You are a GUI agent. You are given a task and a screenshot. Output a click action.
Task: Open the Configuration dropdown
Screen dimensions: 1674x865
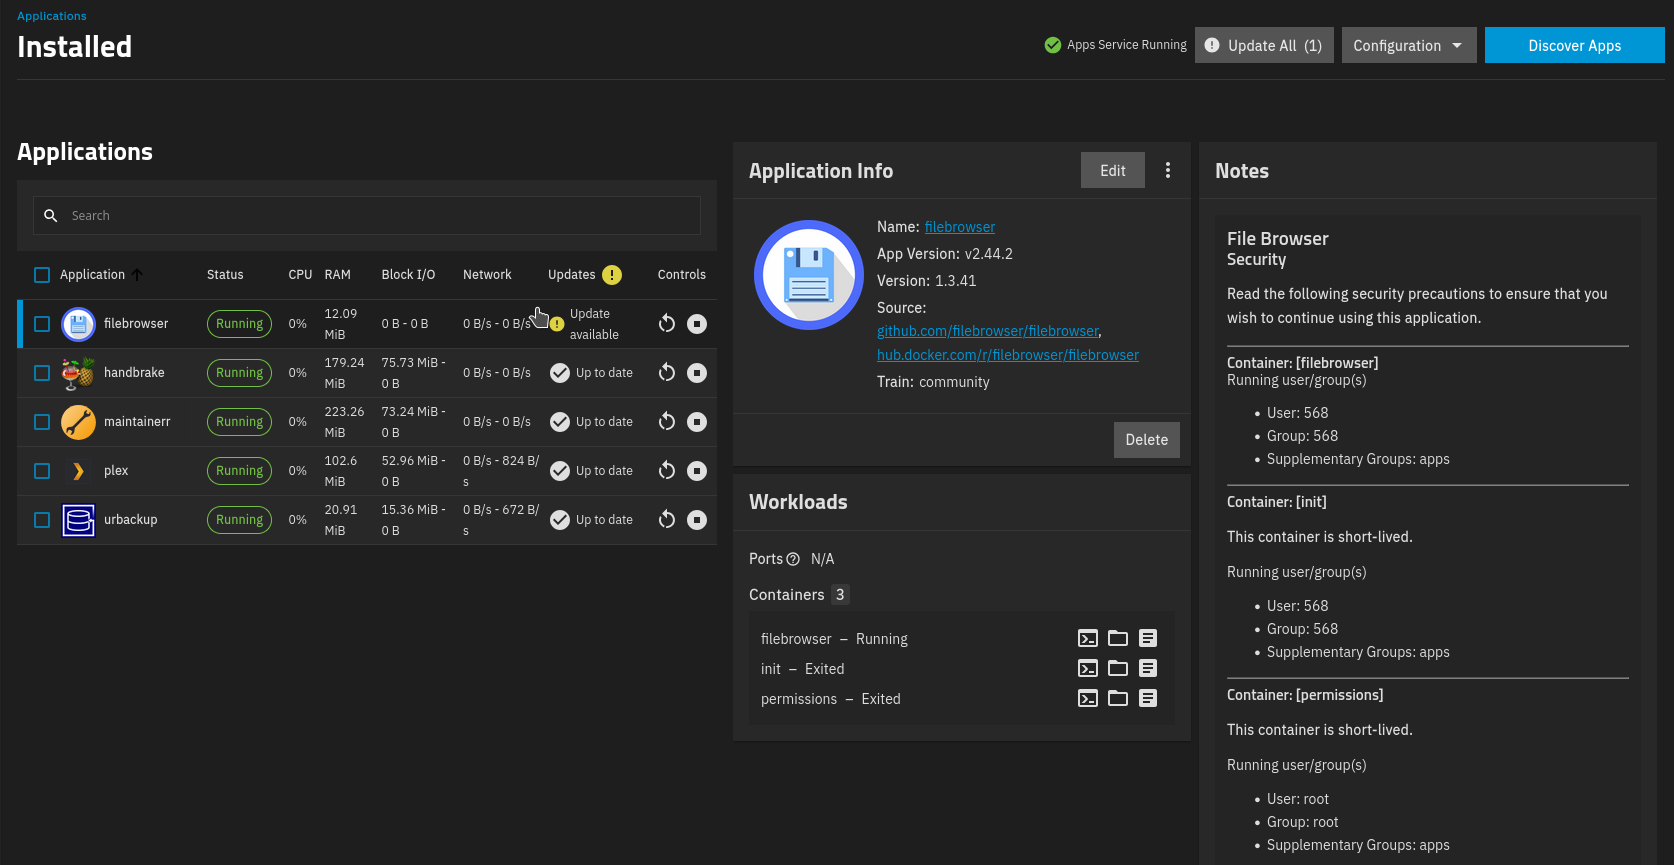pos(1408,46)
